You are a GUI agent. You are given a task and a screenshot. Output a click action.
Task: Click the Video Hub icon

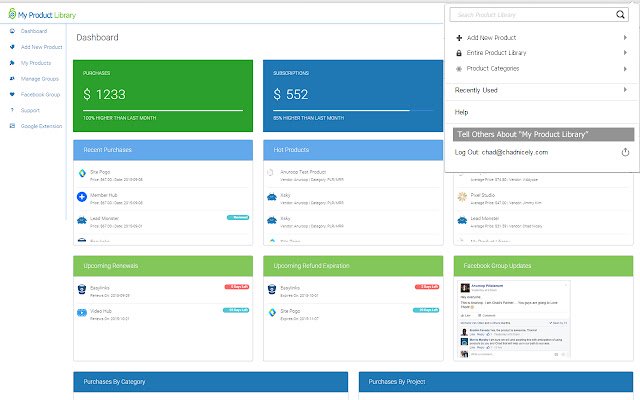(x=82, y=313)
